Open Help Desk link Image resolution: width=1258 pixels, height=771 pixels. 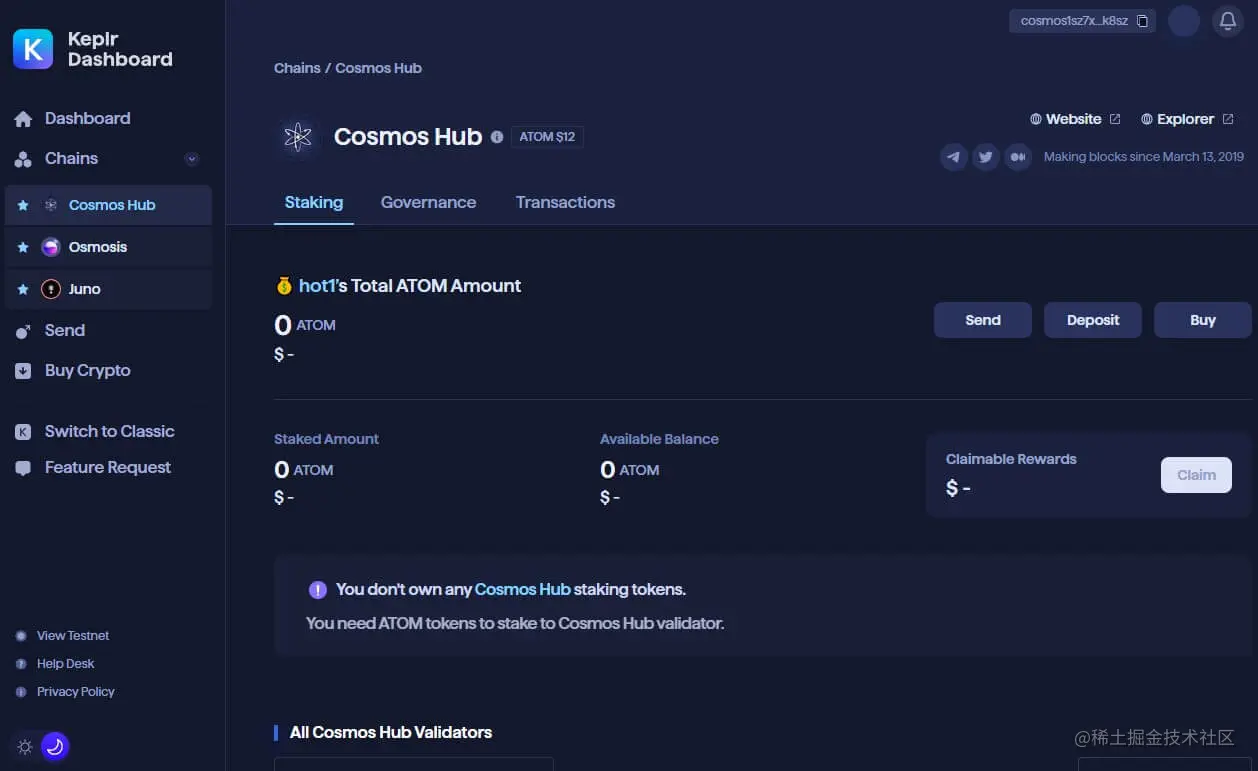coord(55,663)
